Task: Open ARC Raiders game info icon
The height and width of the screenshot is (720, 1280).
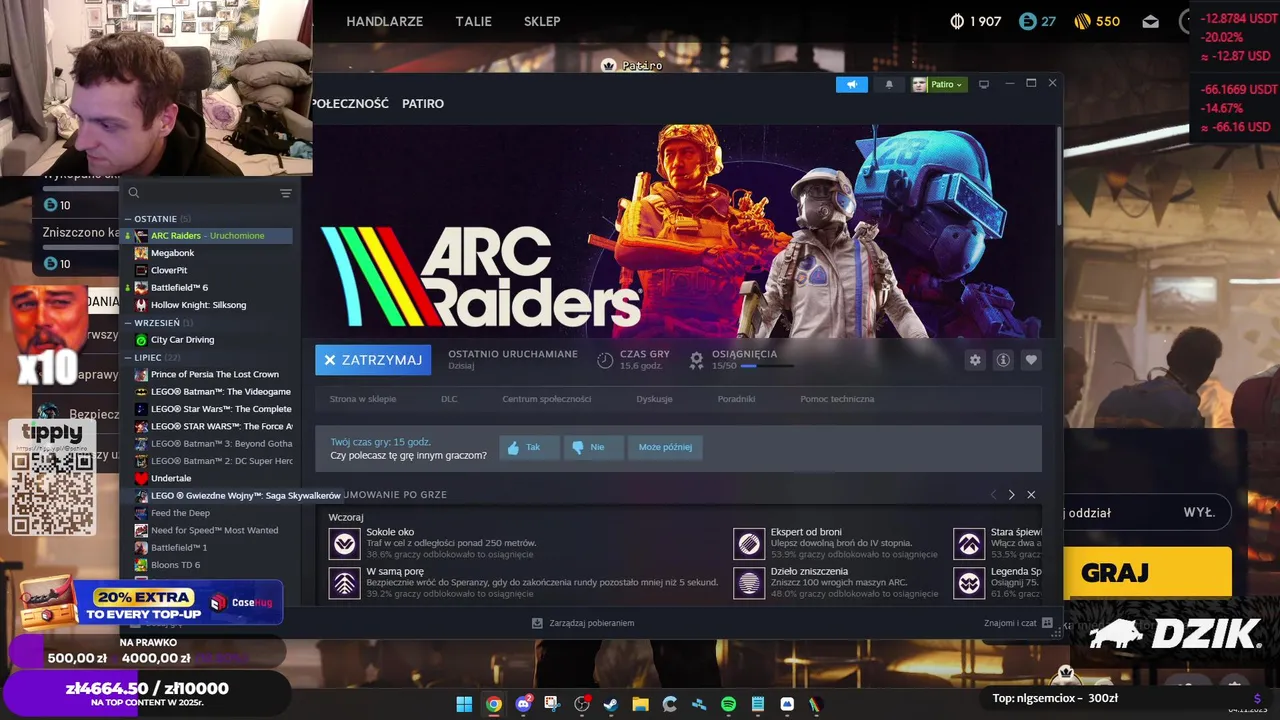Action: click(1003, 360)
